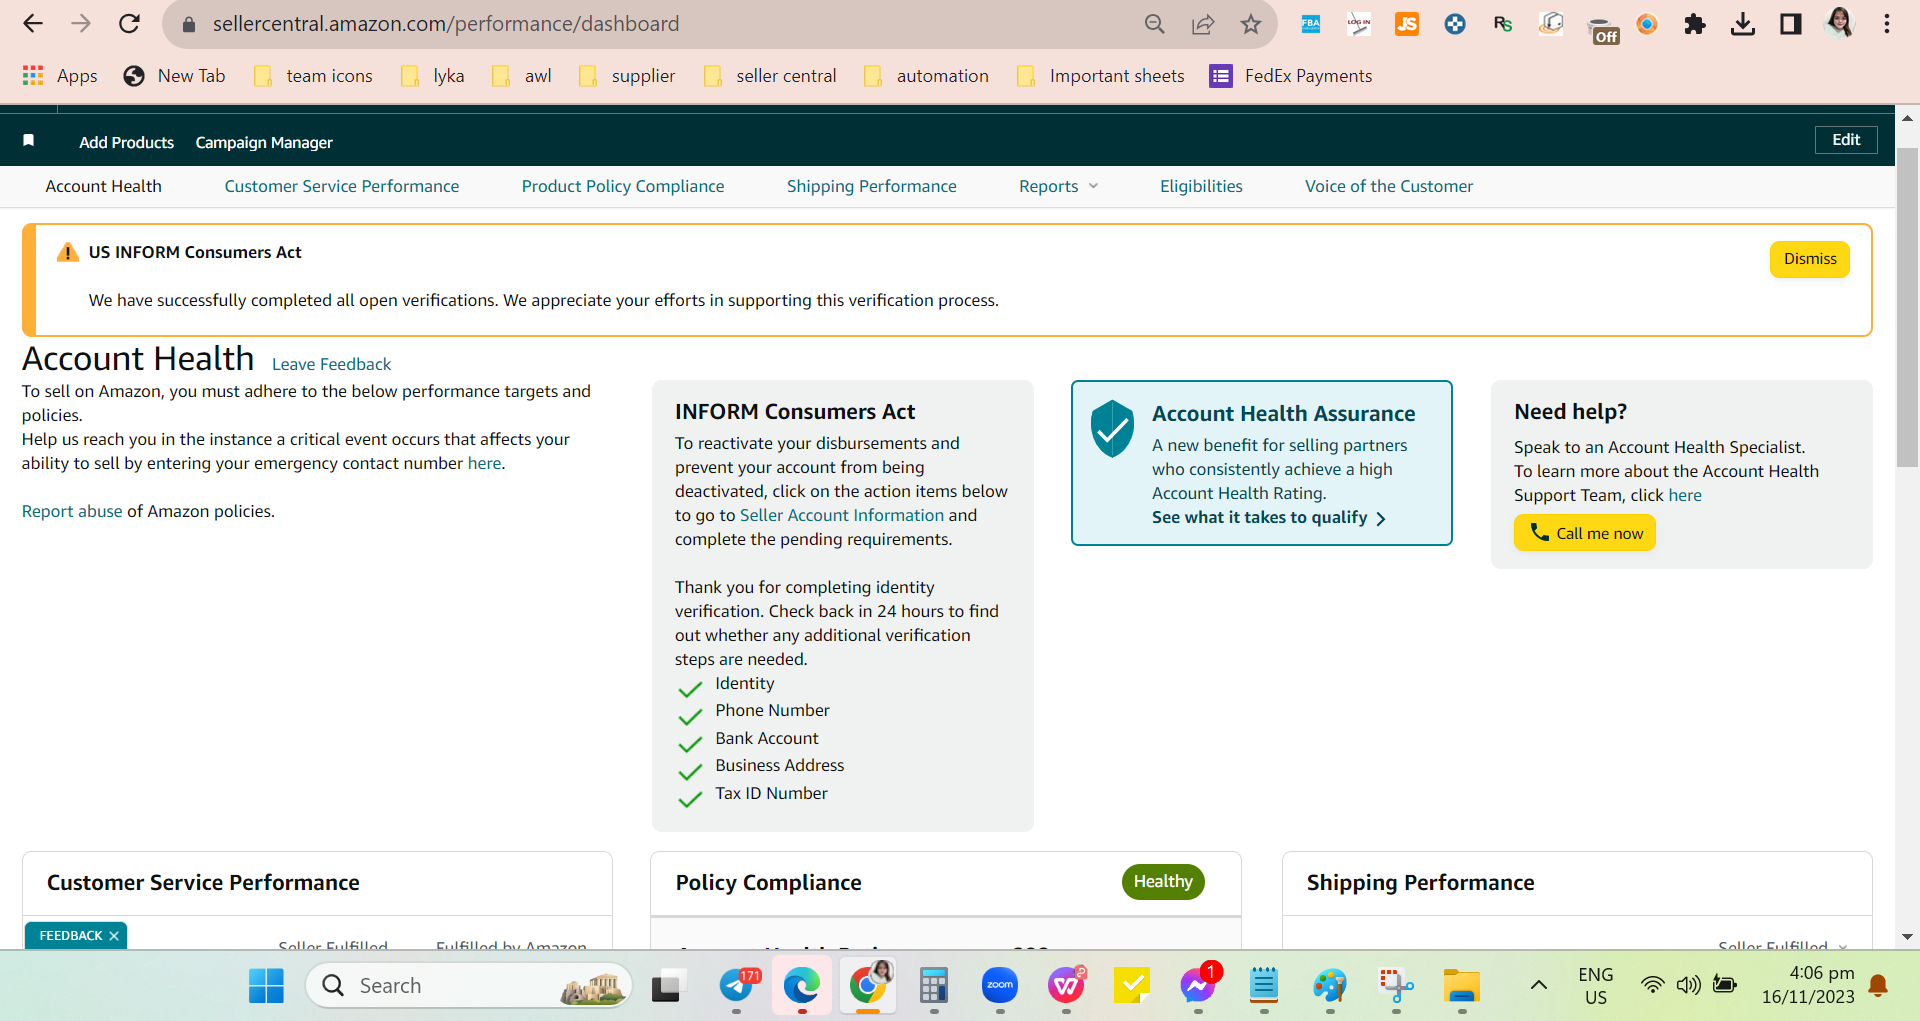Open the Eligibilities tab
This screenshot has height=1021, width=1920.
coord(1201,186)
